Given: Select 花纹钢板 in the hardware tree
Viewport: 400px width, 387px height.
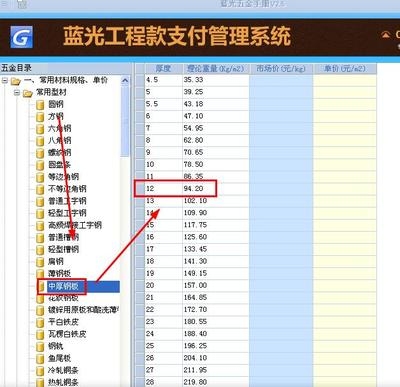Looking at the screenshot, I should (63, 298).
